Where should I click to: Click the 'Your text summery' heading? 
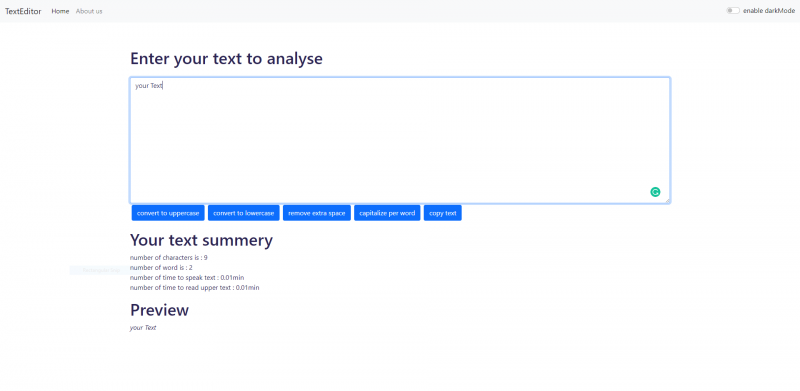tap(202, 240)
